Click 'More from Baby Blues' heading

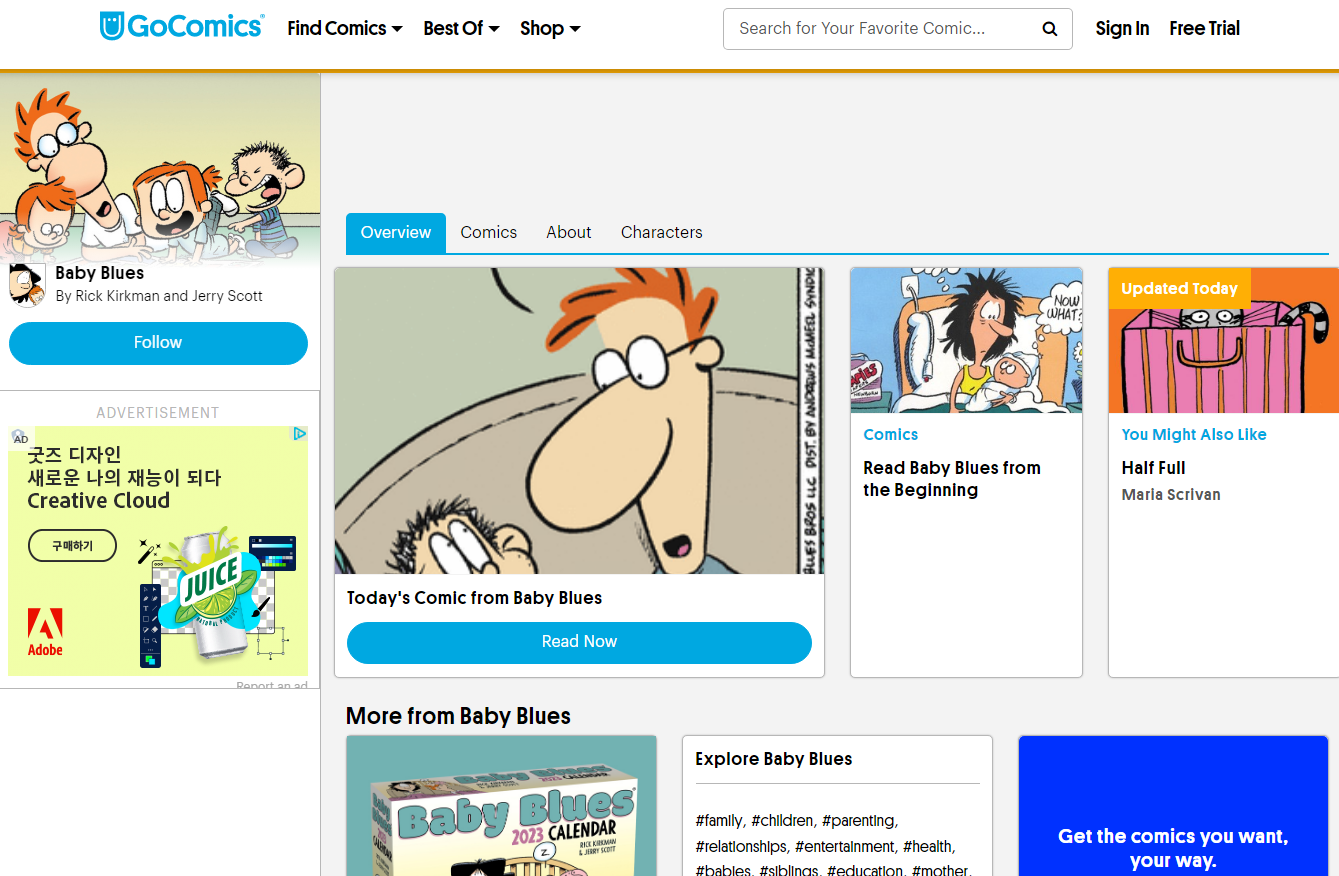click(x=458, y=716)
